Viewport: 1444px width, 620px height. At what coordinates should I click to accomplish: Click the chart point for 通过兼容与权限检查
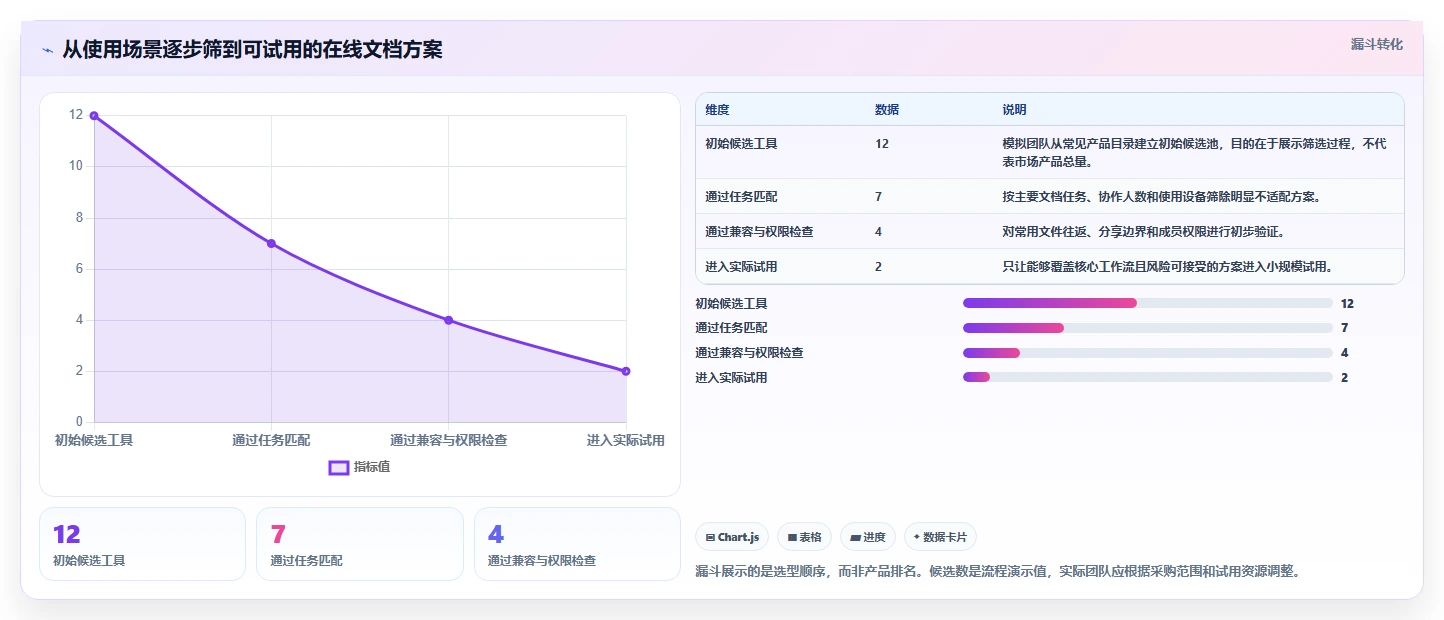coord(448,320)
